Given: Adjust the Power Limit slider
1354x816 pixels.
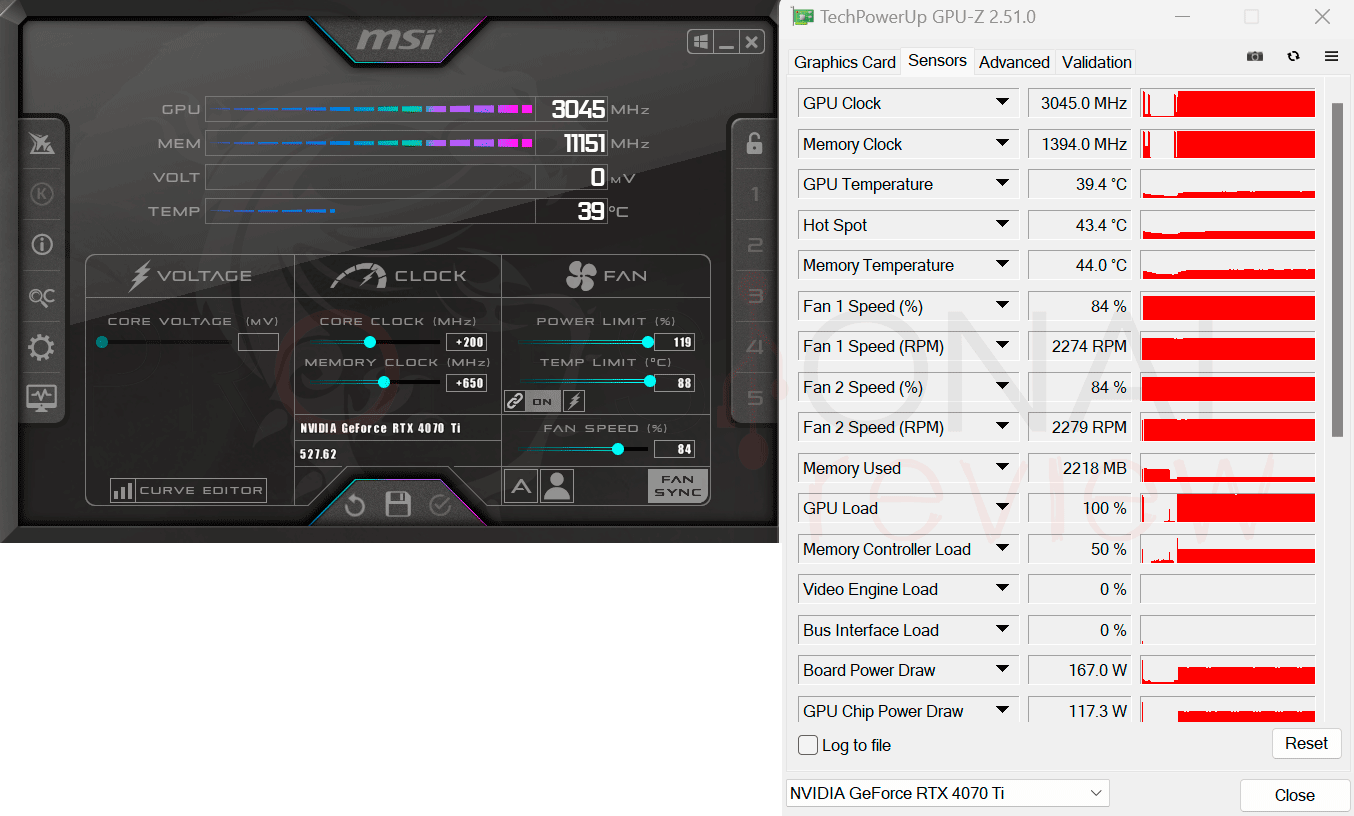Looking at the screenshot, I should (647, 342).
